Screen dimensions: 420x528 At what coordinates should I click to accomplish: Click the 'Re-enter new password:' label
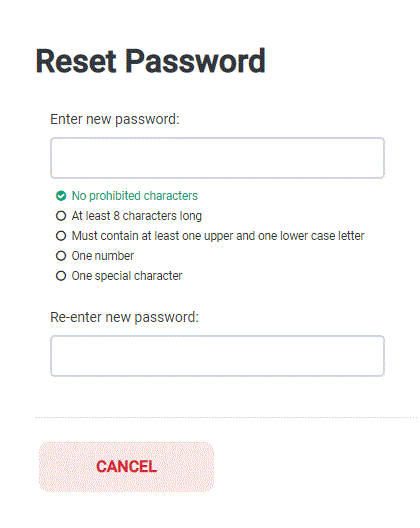click(125, 317)
